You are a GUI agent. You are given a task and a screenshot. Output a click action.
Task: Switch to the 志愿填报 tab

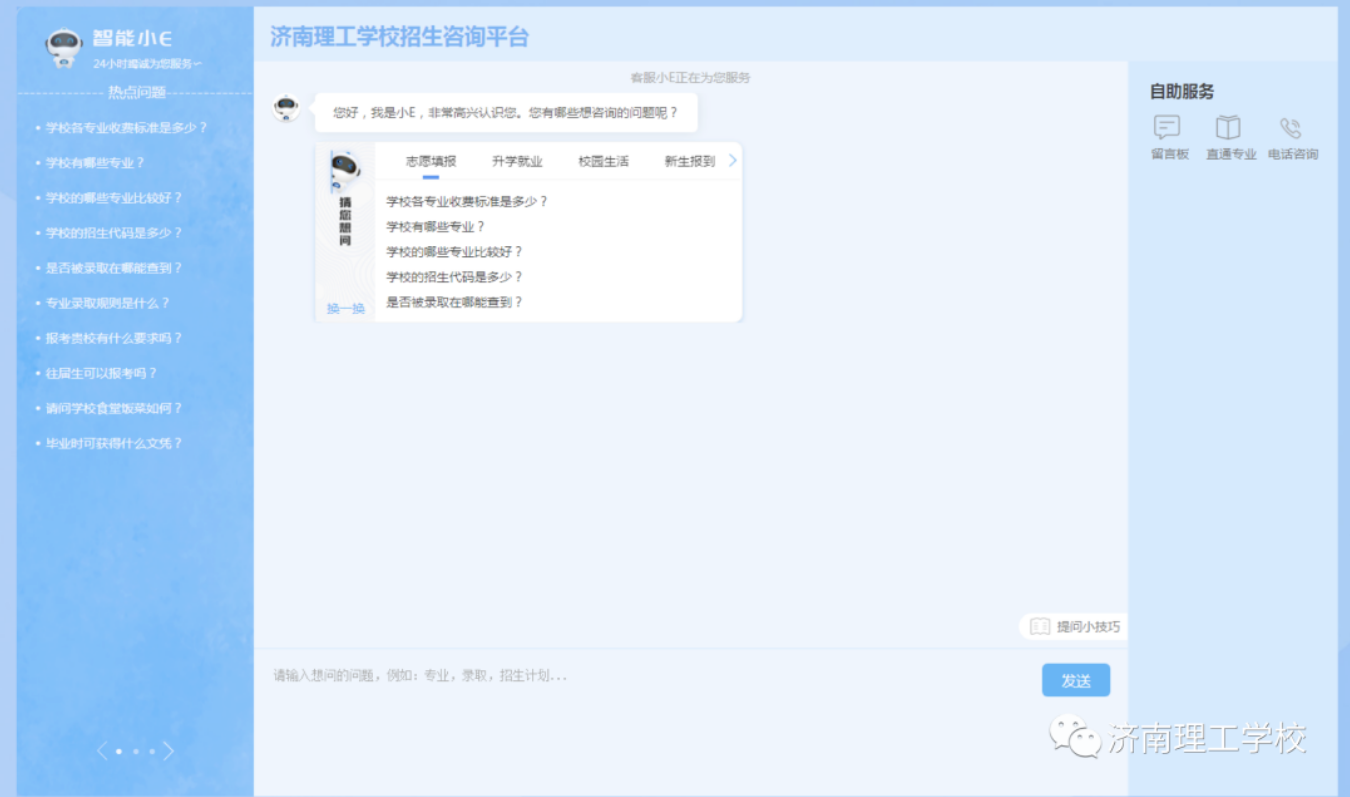pos(430,160)
